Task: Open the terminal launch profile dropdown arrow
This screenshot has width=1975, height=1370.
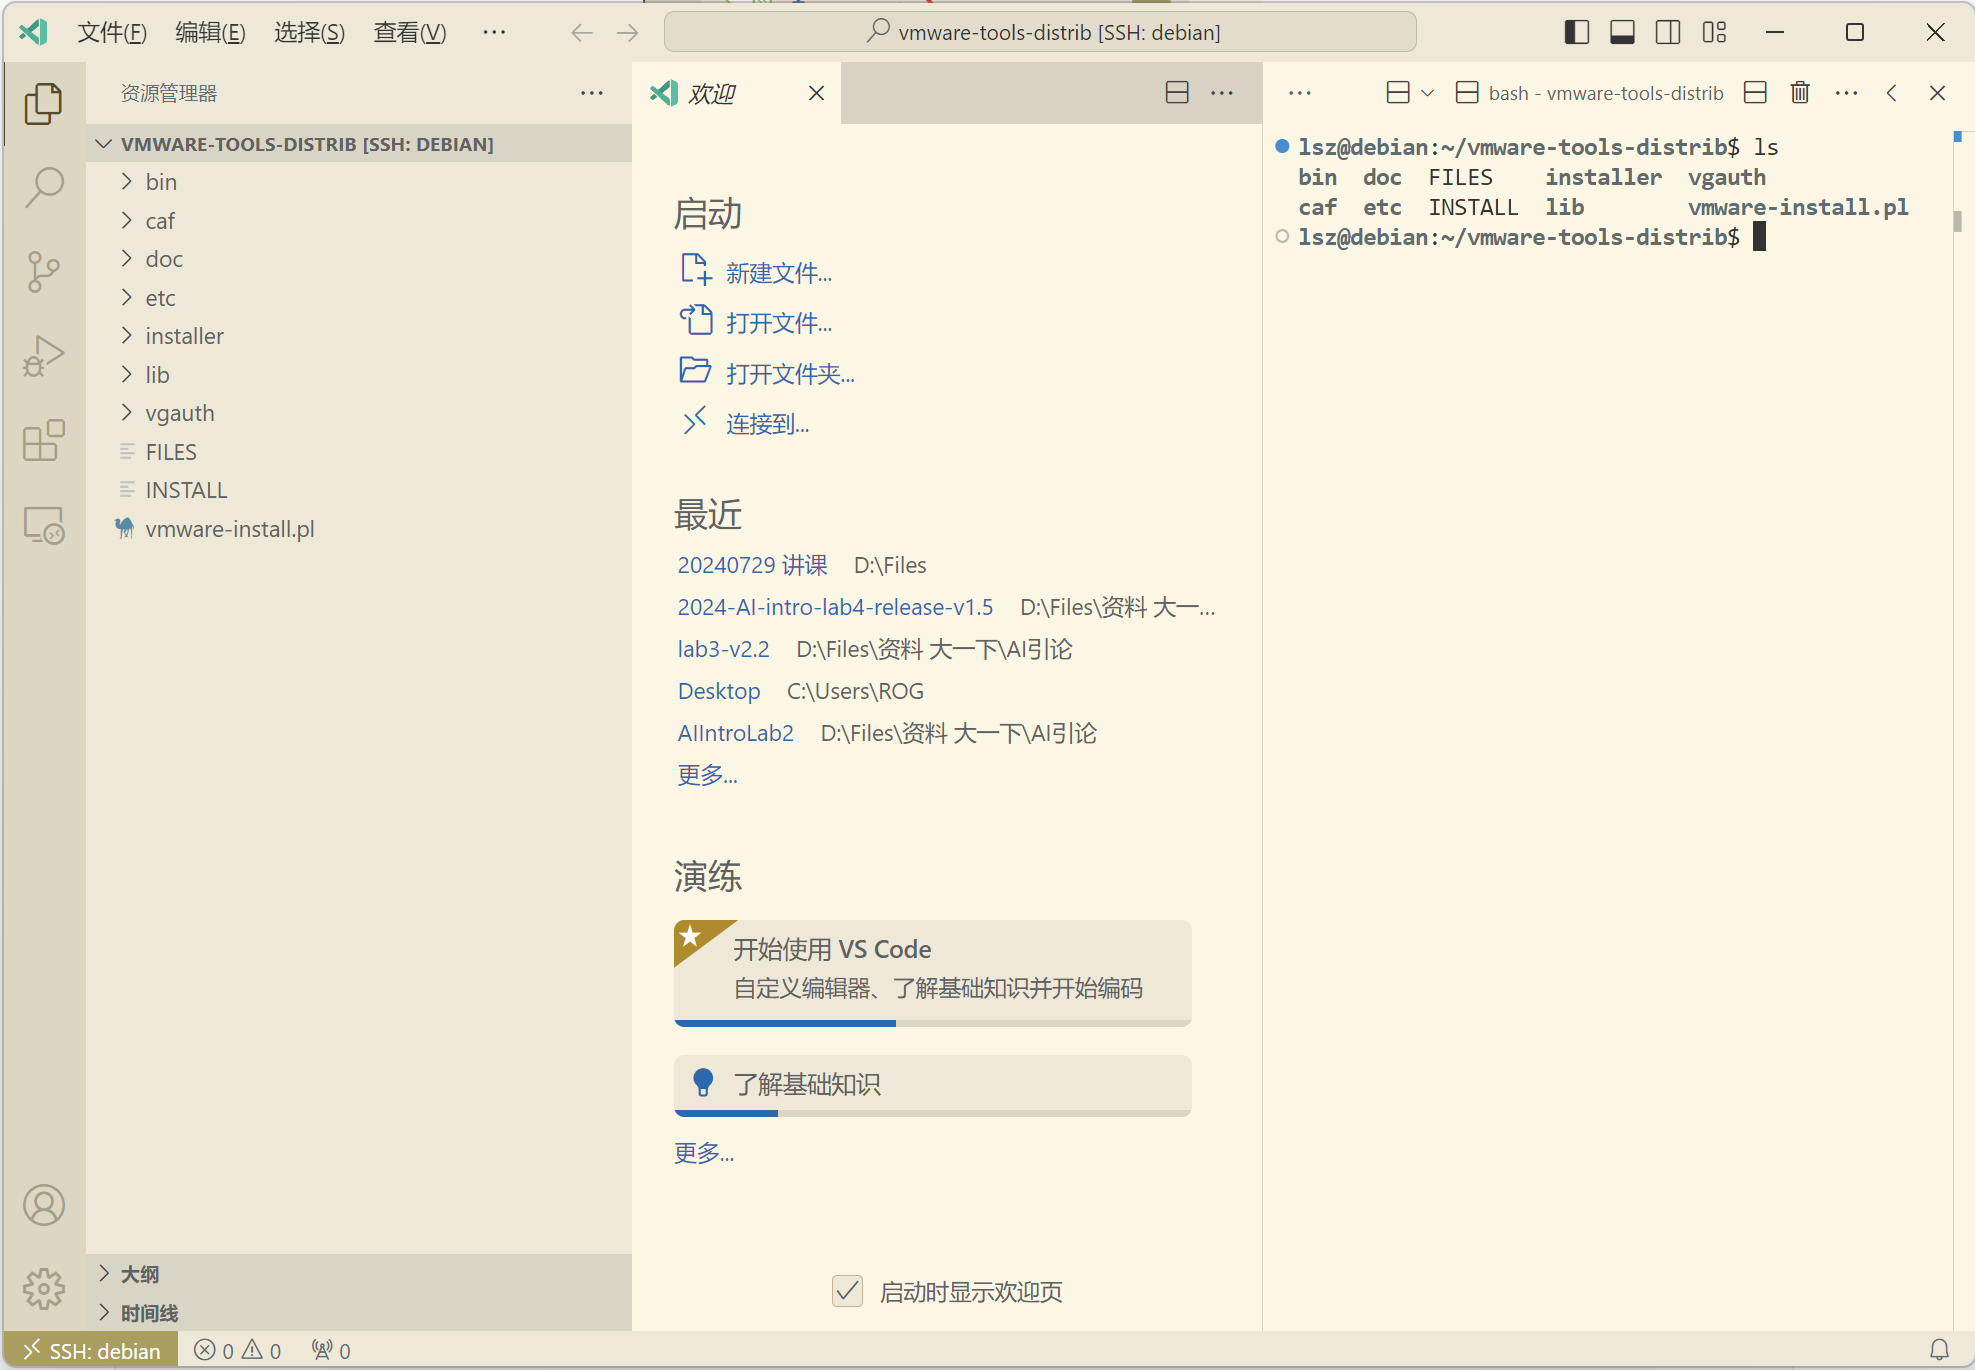Action: (x=1428, y=93)
